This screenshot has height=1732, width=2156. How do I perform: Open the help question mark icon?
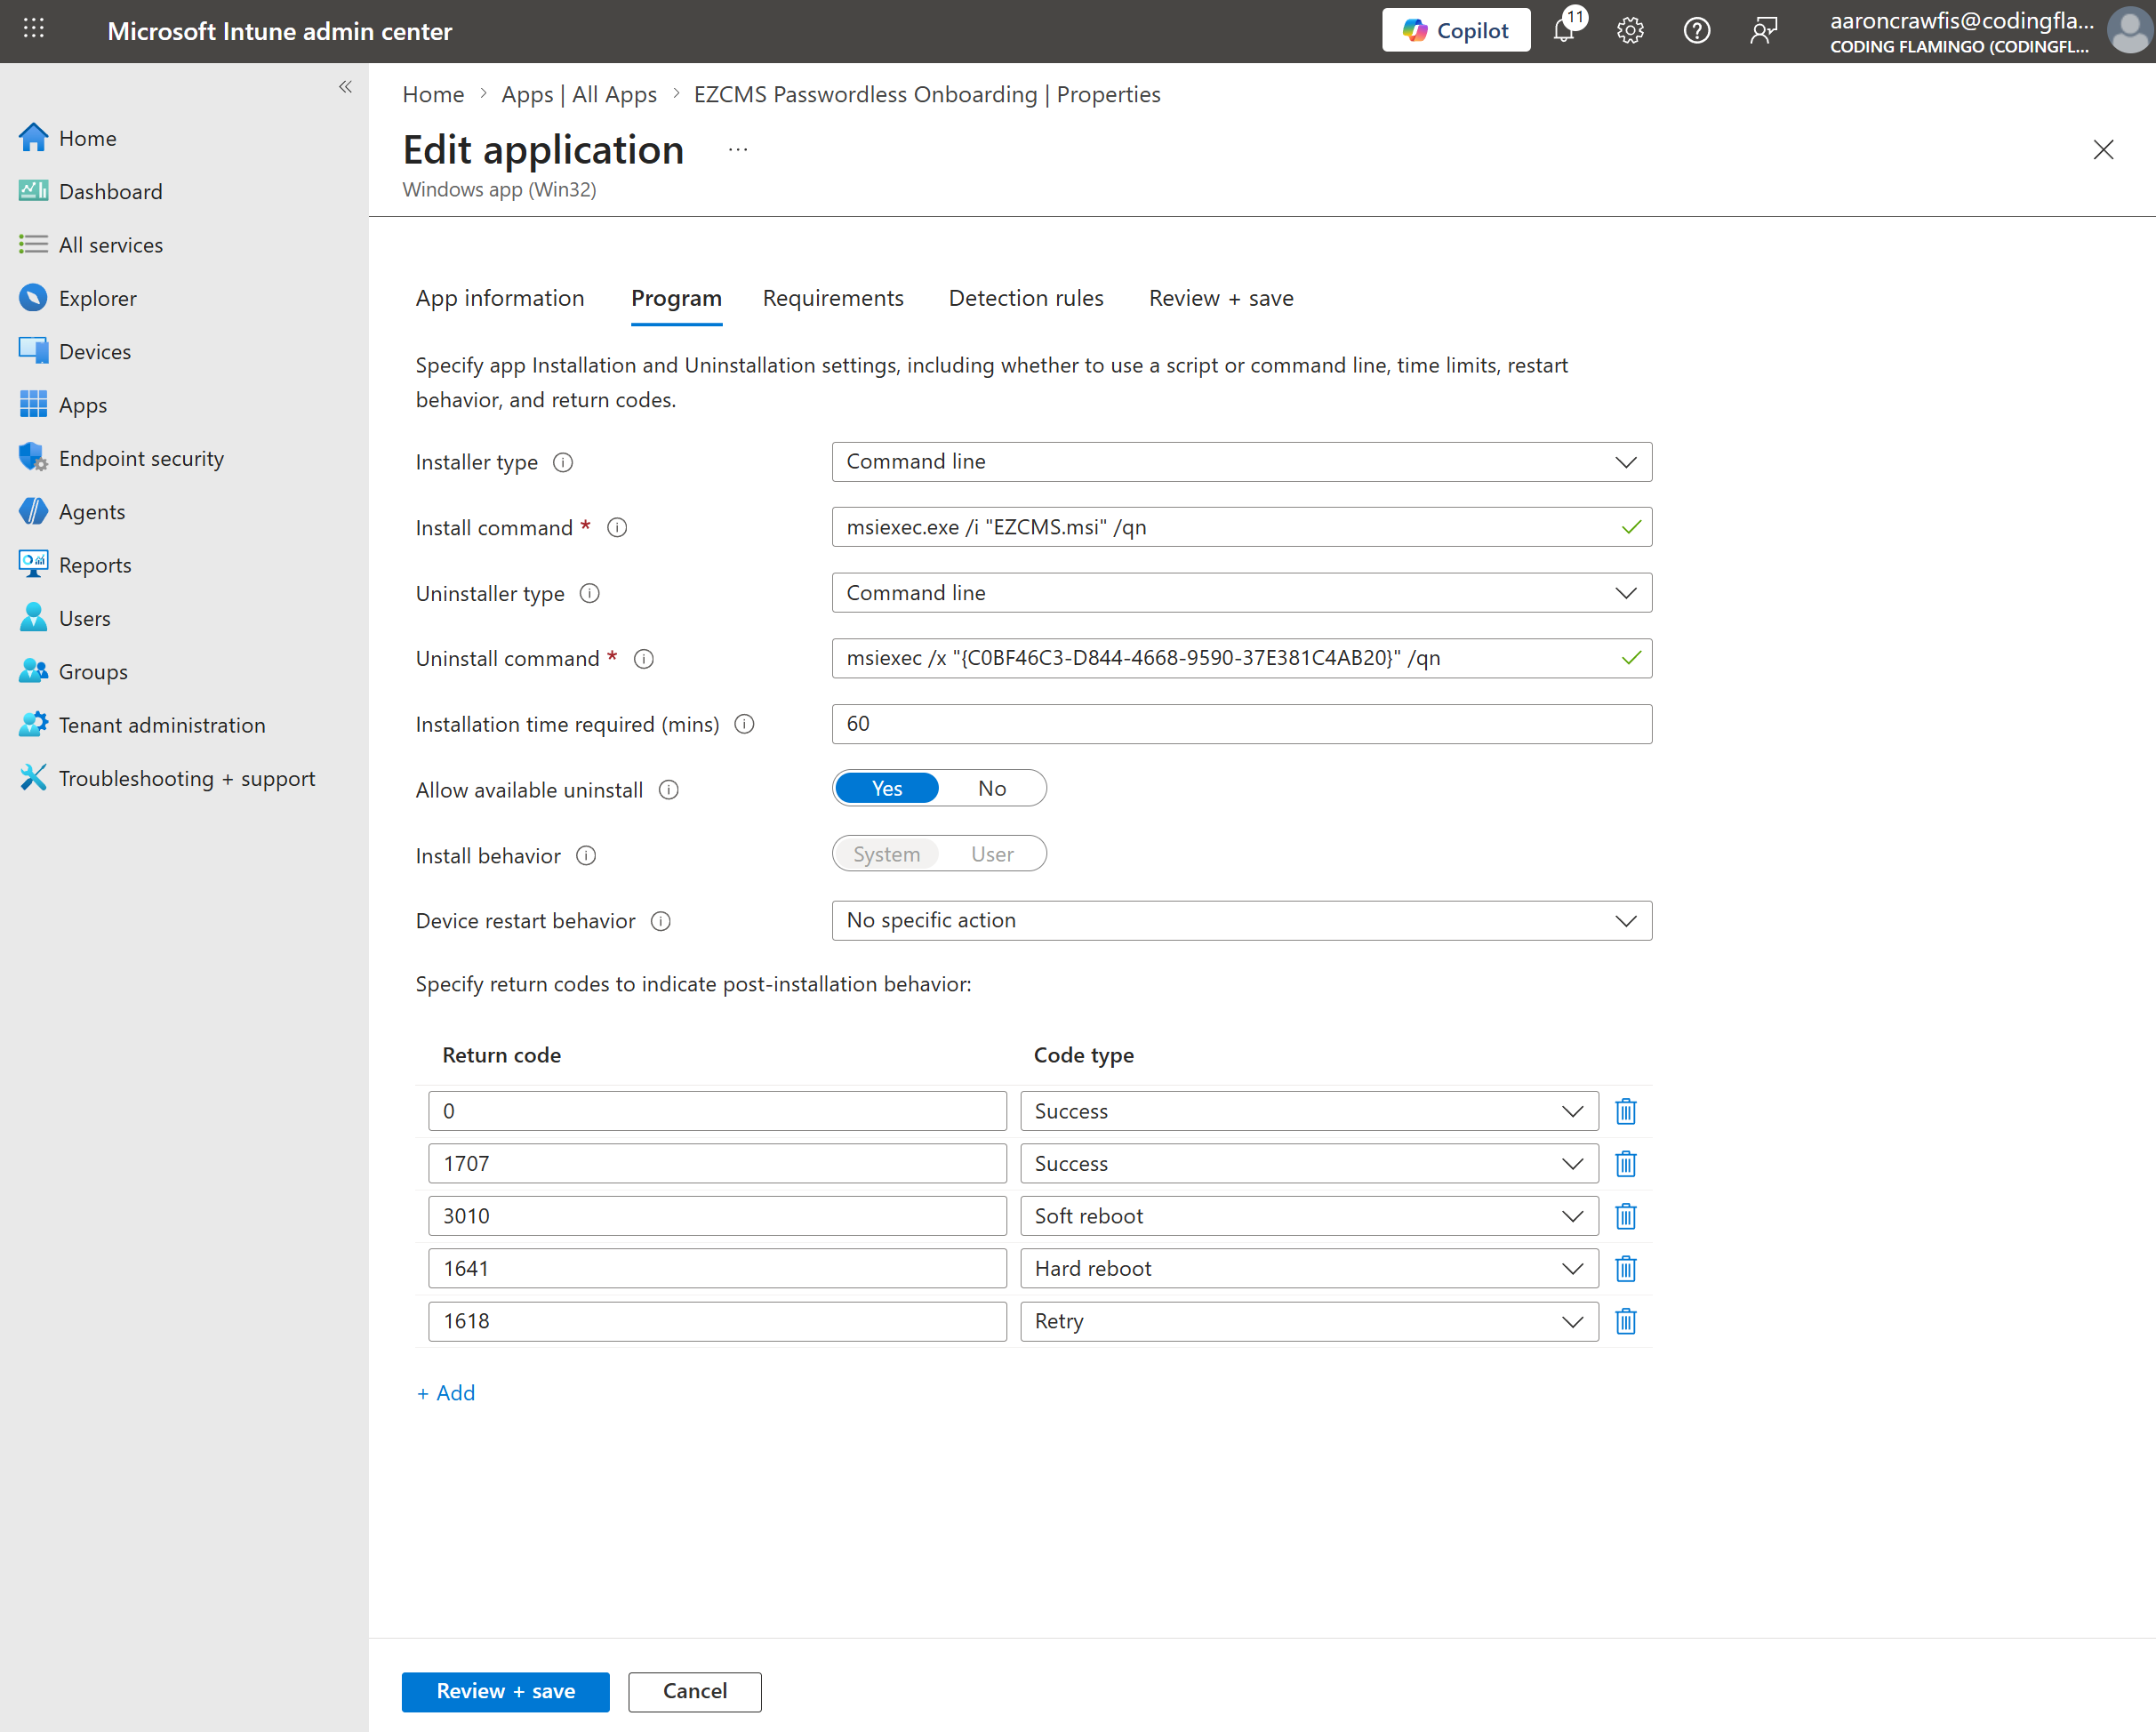tap(1697, 30)
